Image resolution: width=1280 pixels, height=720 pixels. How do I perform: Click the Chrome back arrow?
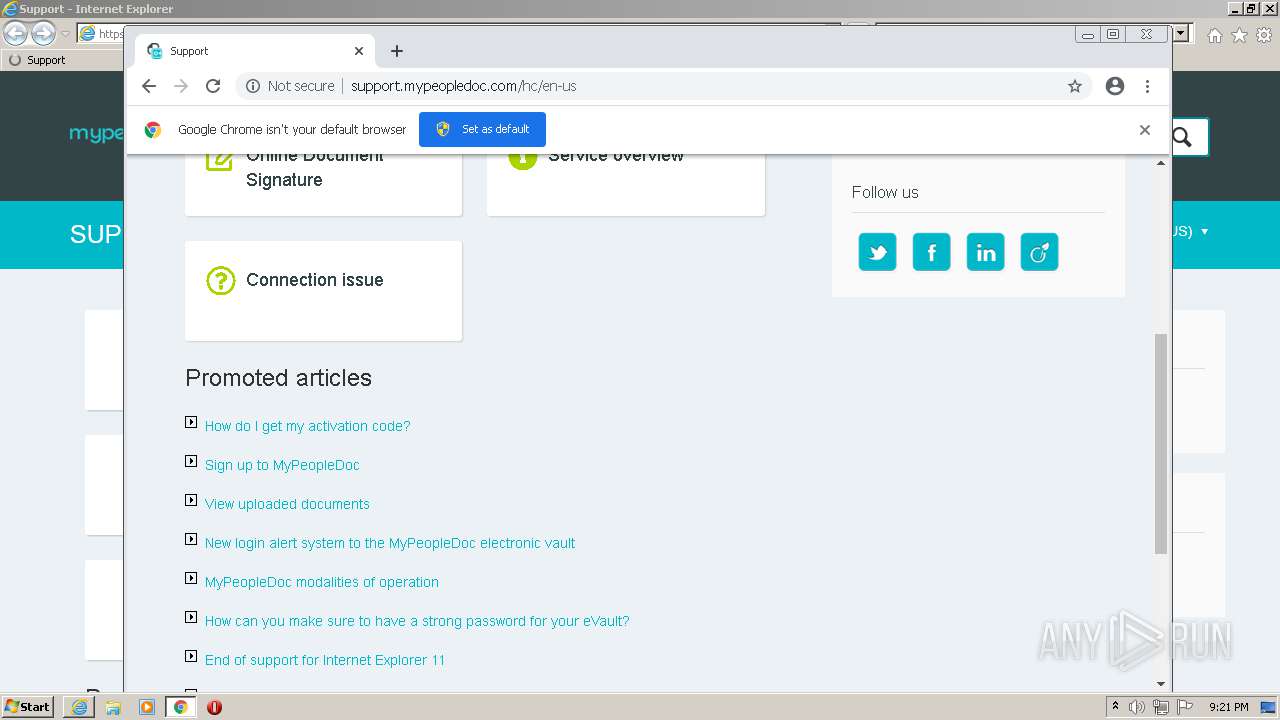coord(149,86)
